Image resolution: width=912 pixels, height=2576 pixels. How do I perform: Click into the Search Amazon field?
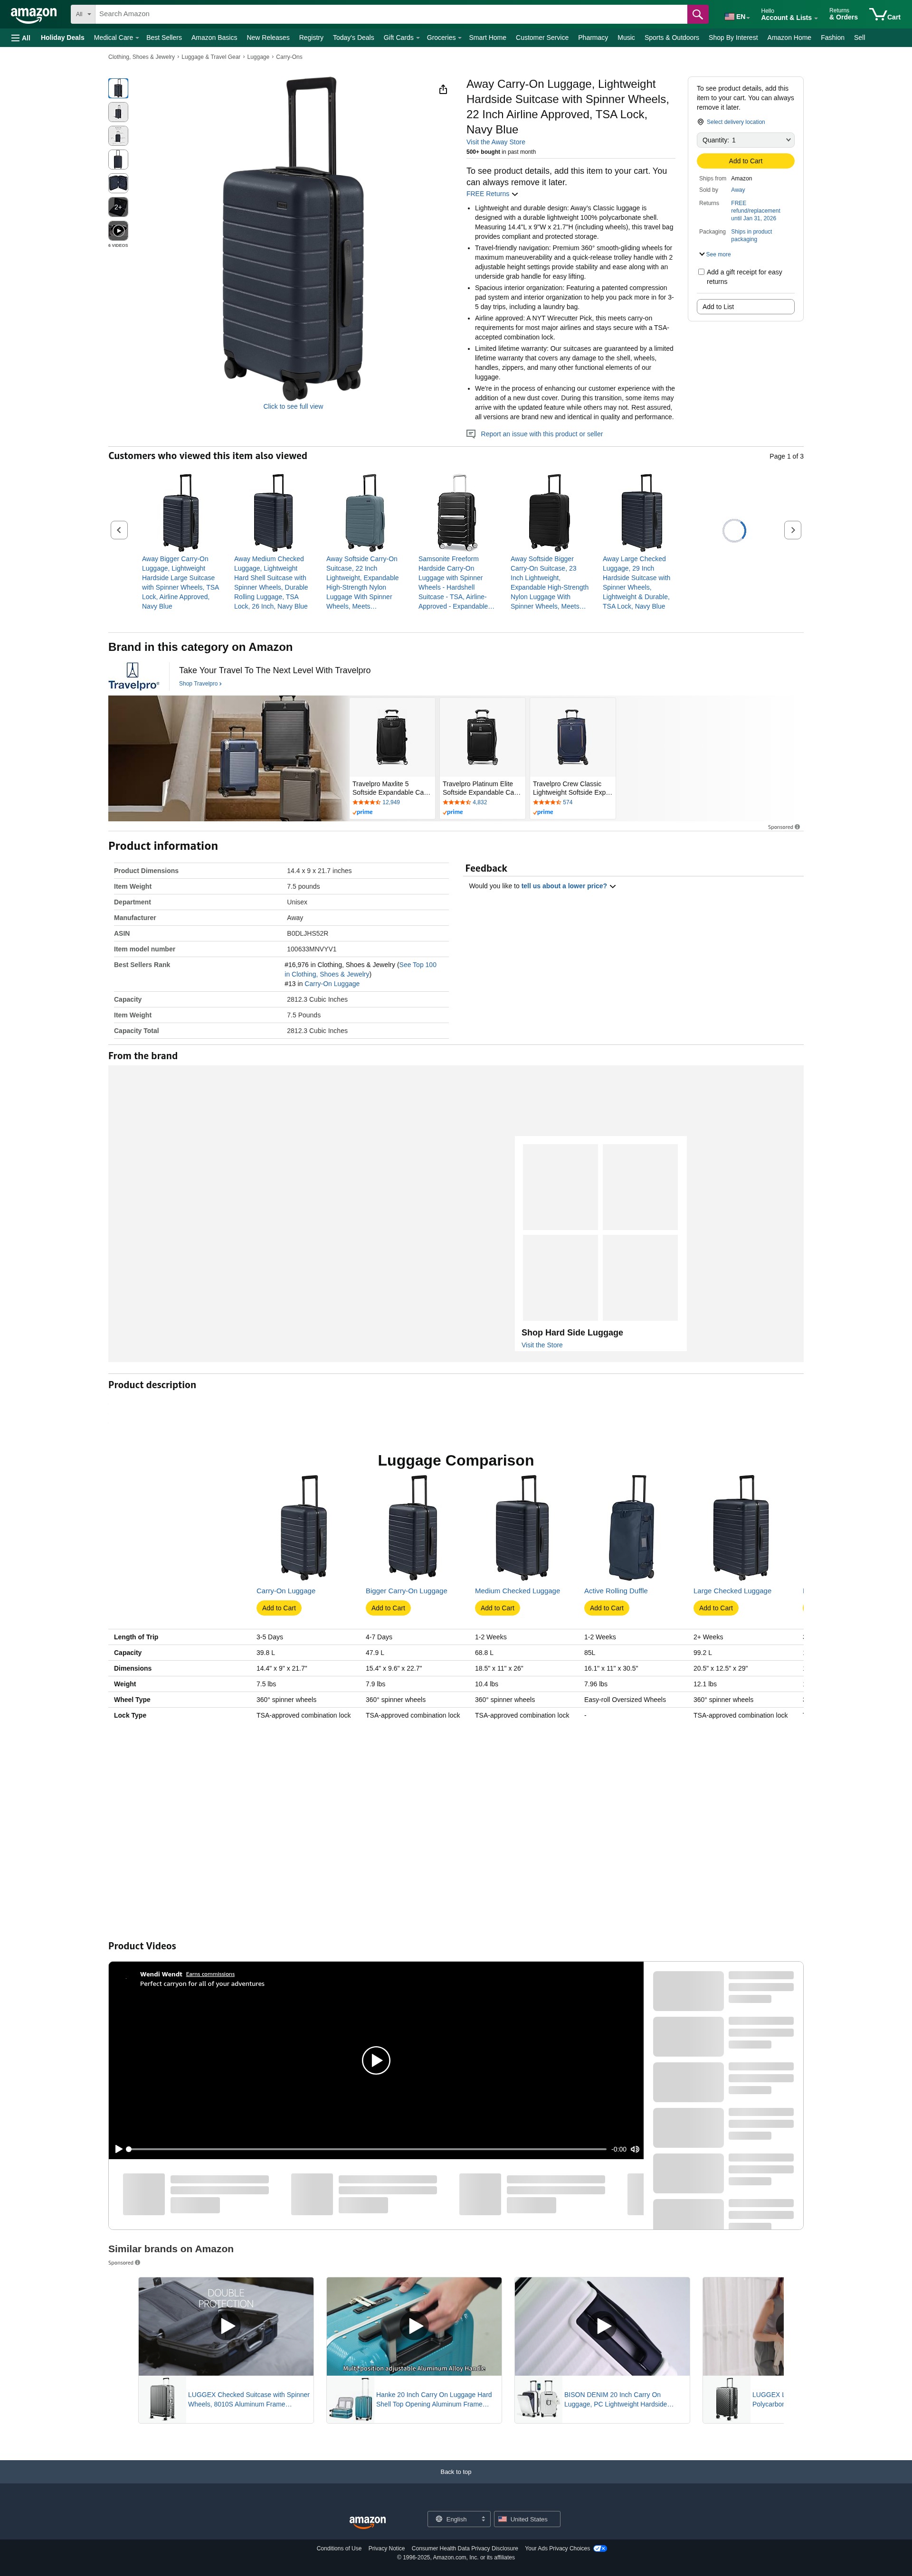[x=391, y=14]
